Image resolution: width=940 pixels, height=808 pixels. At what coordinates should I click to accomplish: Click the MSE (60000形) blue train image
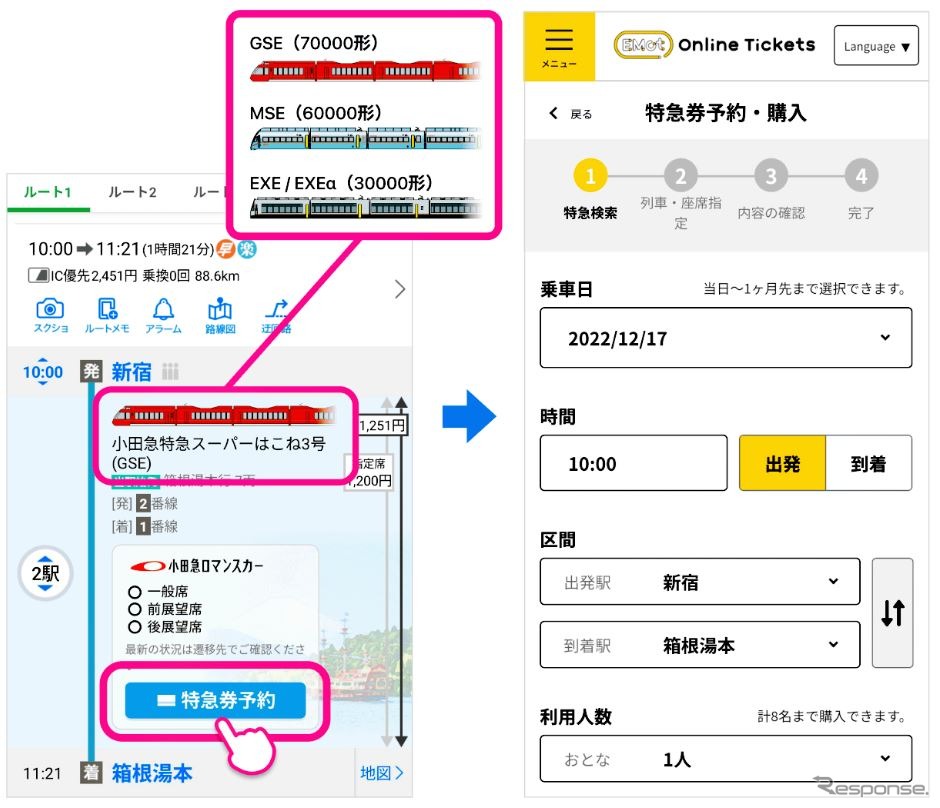364,138
